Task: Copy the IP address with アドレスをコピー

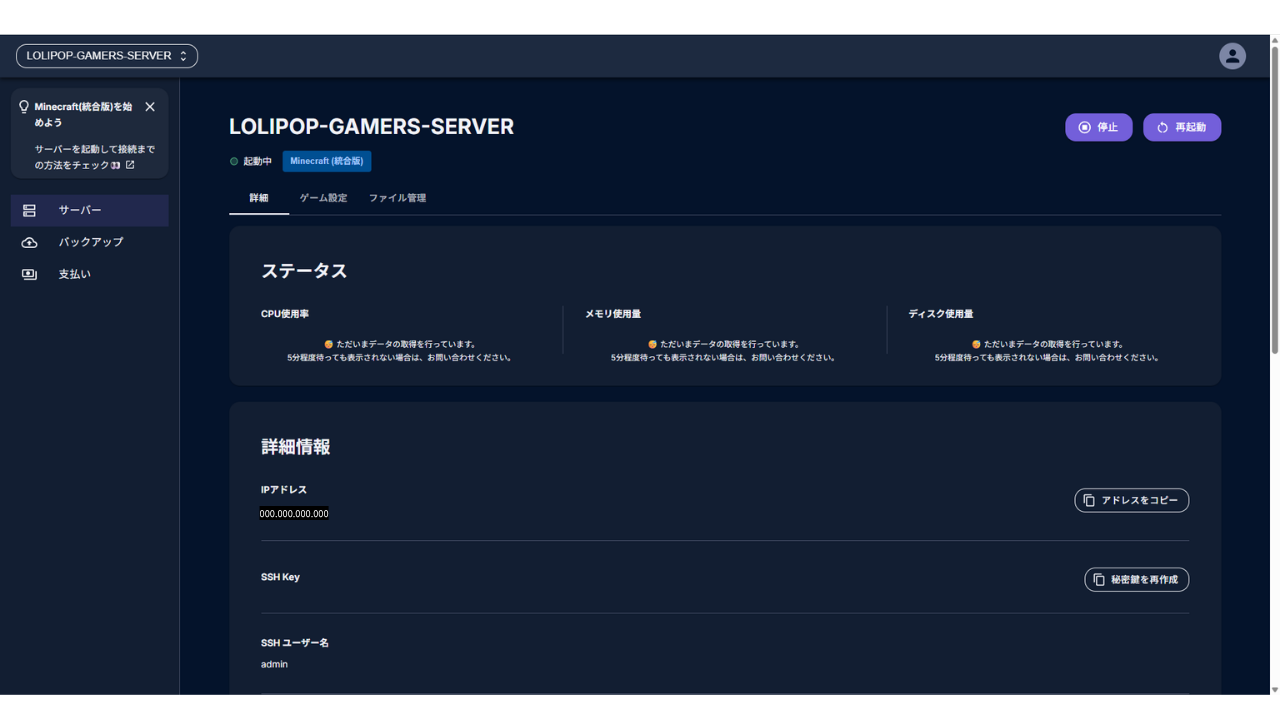Action: coord(1132,500)
